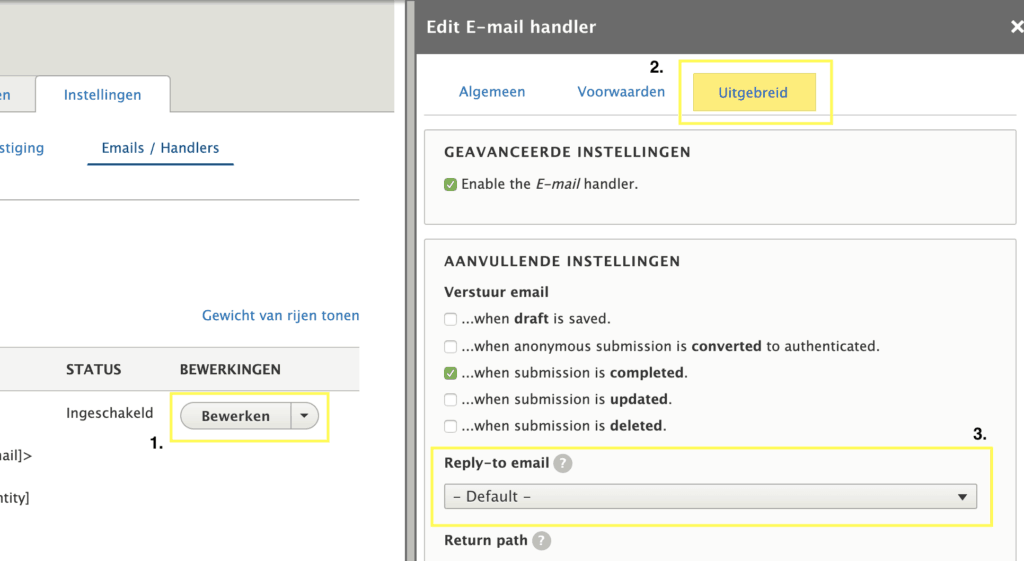
Task: Enable send email when draft is saved
Action: coord(451,319)
